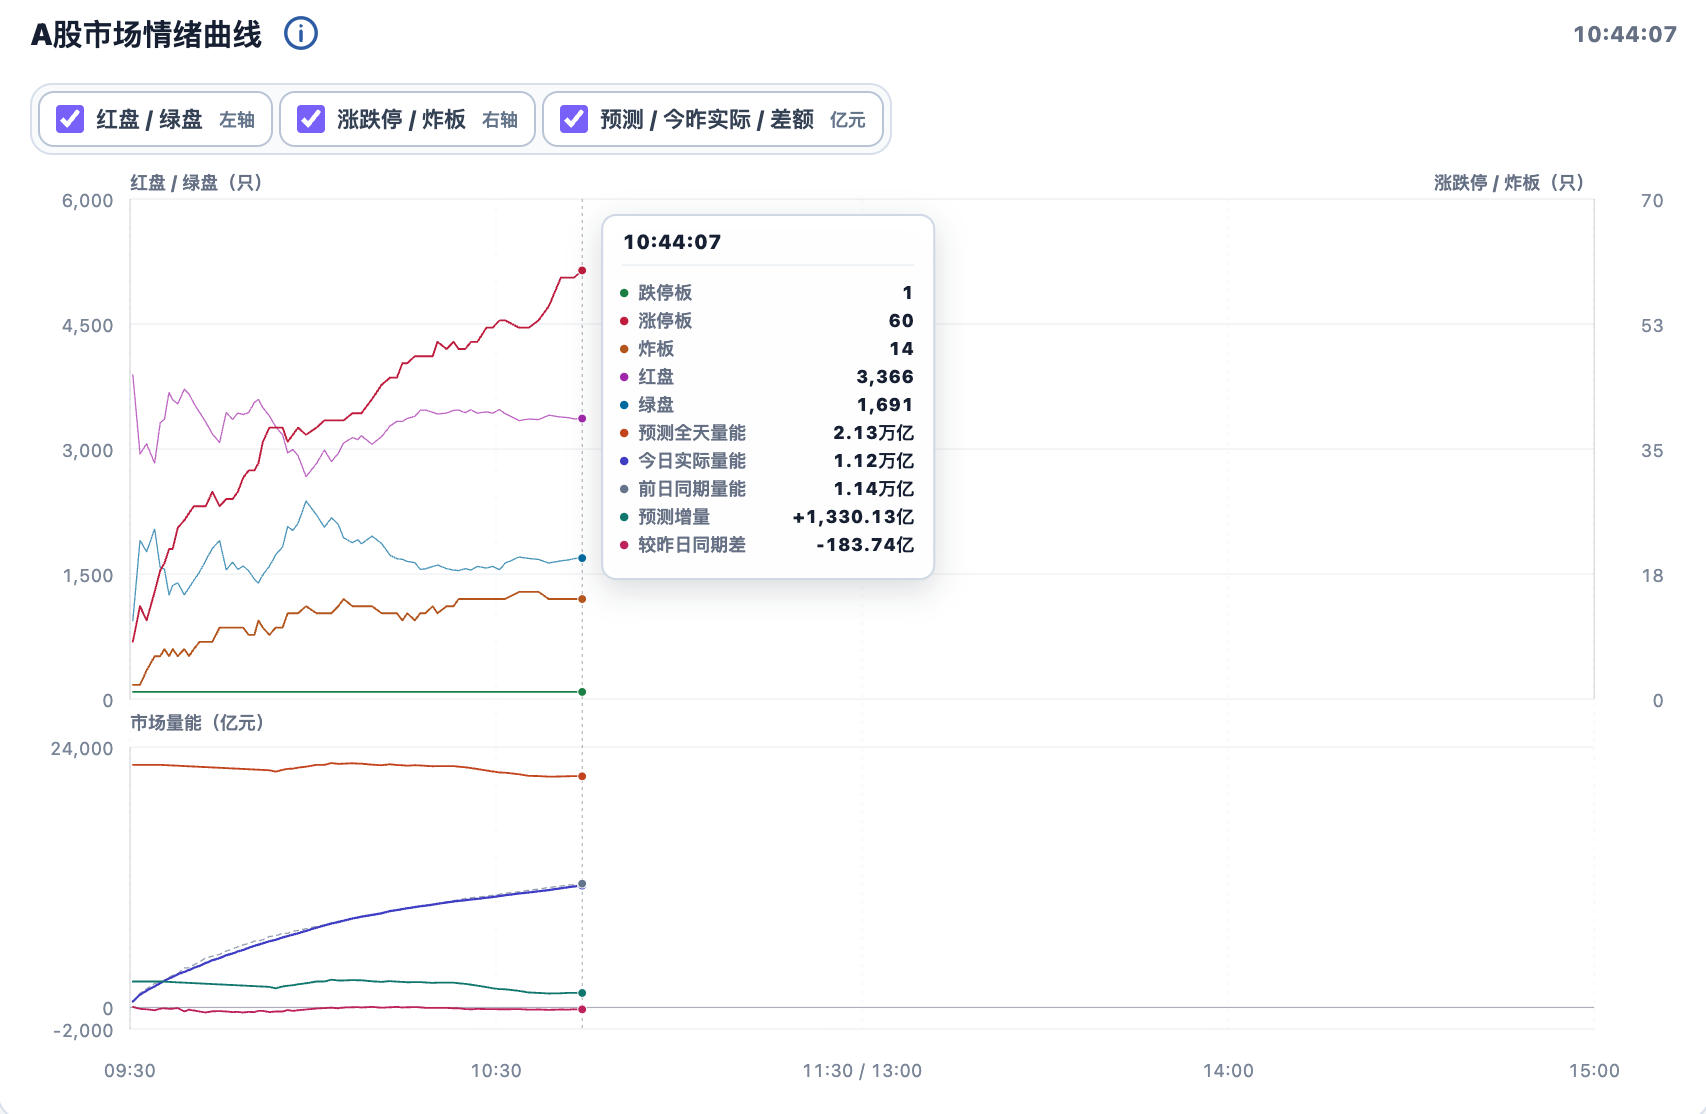Click the 较昨日同期差 tooltip label
Viewport: 1706px width, 1114px height.
(x=692, y=545)
